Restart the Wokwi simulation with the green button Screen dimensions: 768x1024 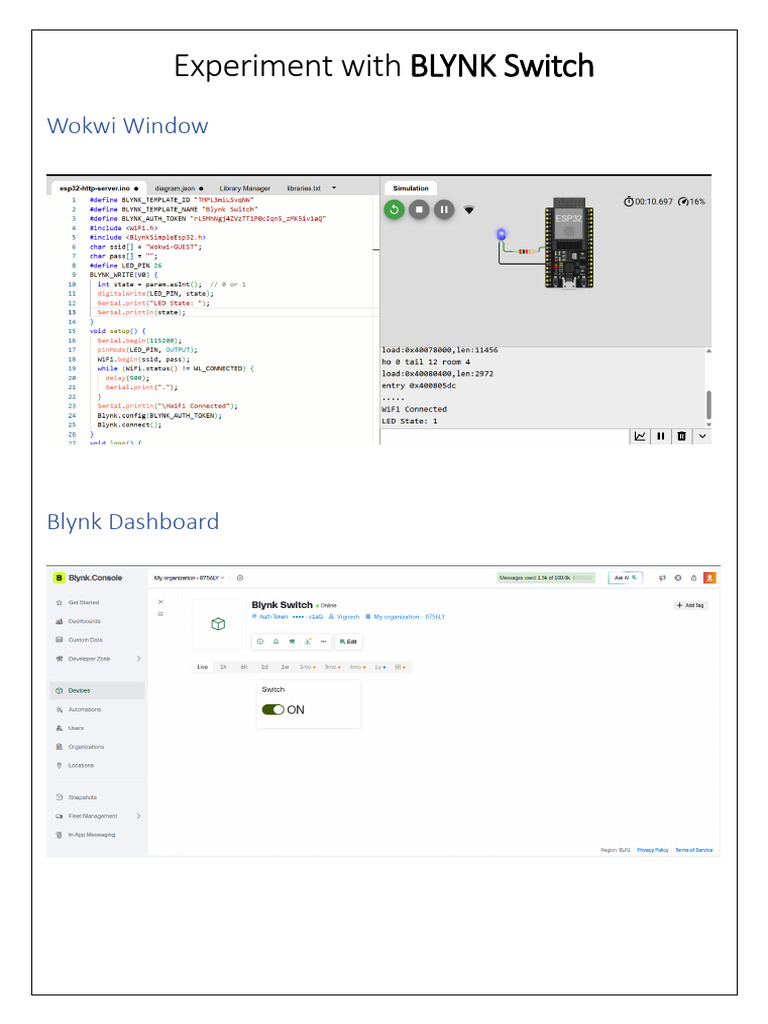point(394,210)
